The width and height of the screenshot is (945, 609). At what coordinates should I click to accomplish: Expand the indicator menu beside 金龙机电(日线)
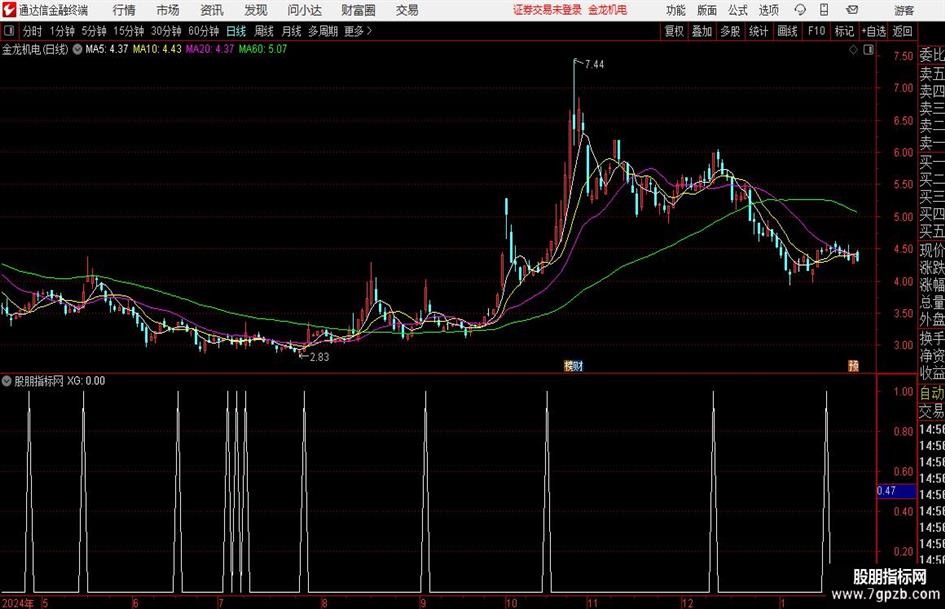(x=77, y=49)
